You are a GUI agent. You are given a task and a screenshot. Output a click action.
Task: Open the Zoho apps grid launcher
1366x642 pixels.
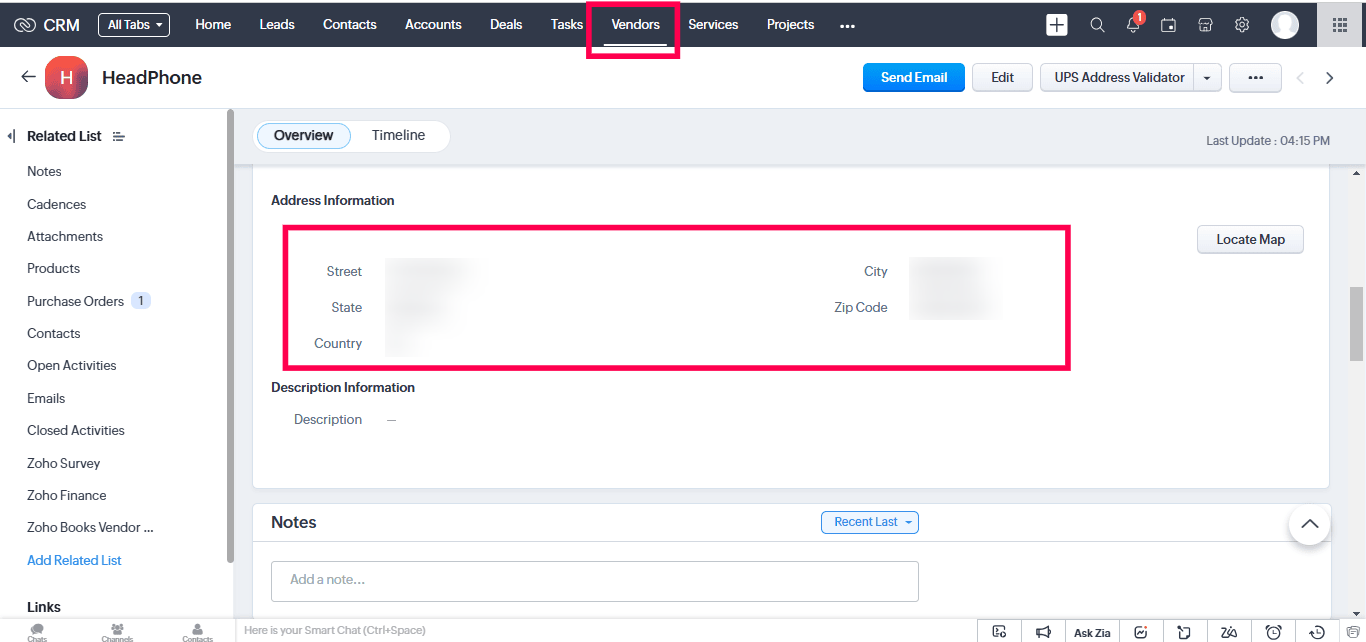coord(1340,25)
